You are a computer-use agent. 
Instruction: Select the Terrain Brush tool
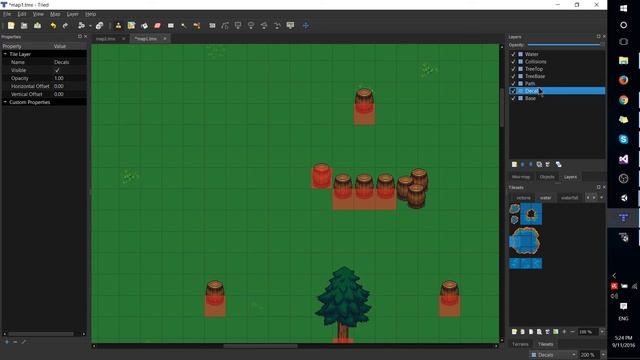point(131,26)
